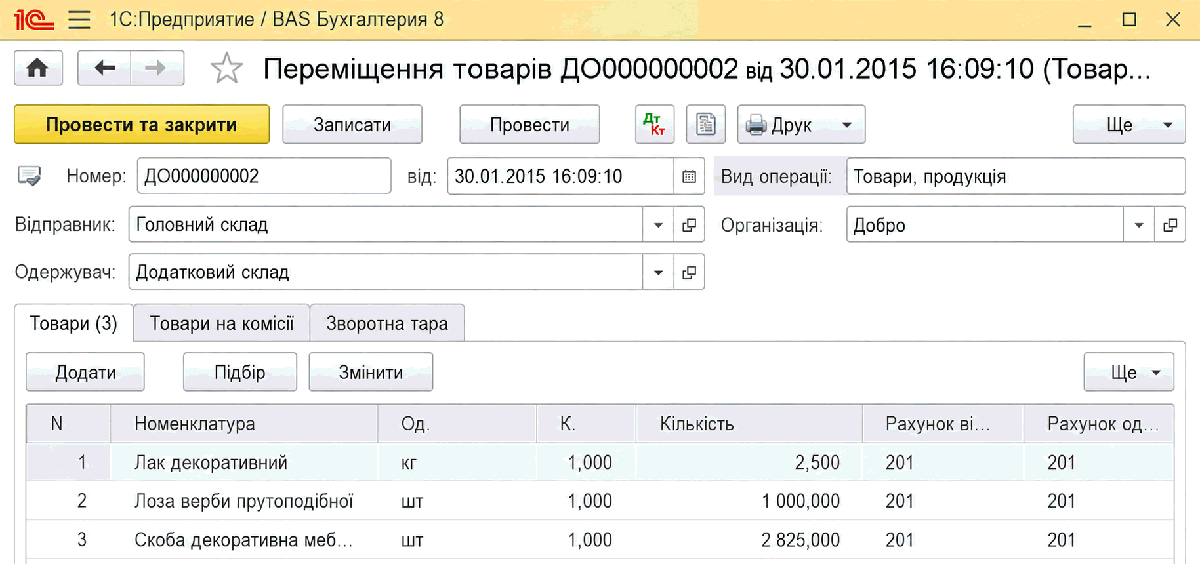Expand the Відправник dropdown list
This screenshot has height=564, width=1200.
[658, 225]
